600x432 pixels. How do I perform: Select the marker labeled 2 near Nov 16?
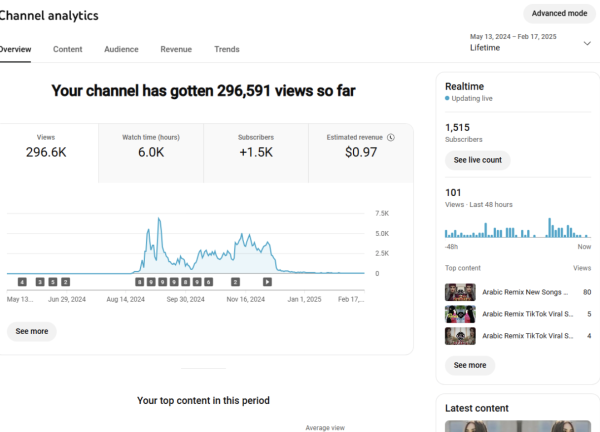pos(235,282)
